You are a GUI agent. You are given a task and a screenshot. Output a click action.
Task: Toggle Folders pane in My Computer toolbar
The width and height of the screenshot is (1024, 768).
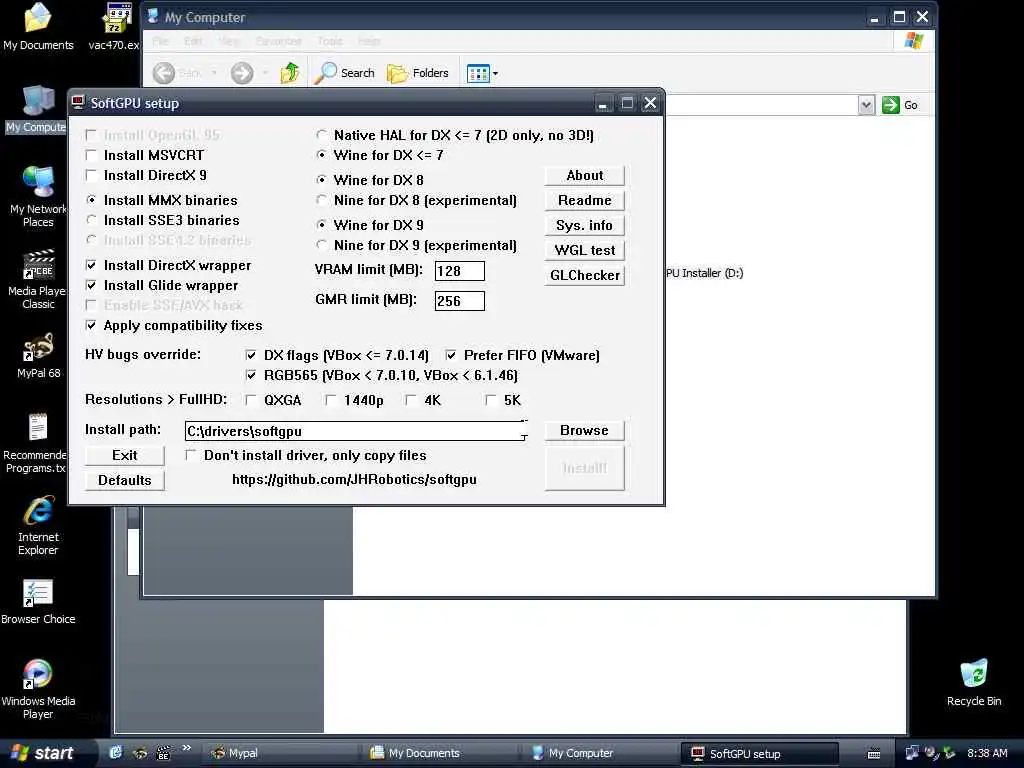click(x=418, y=73)
